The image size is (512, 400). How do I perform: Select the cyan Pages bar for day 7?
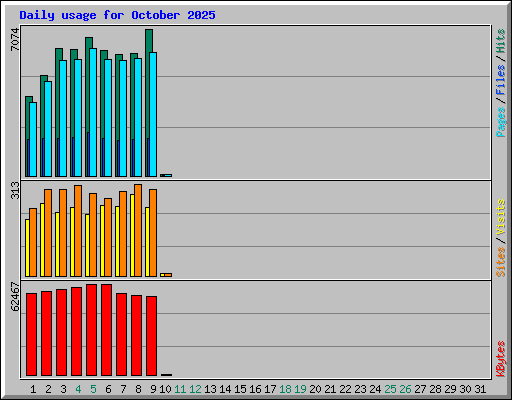[x=123, y=118]
